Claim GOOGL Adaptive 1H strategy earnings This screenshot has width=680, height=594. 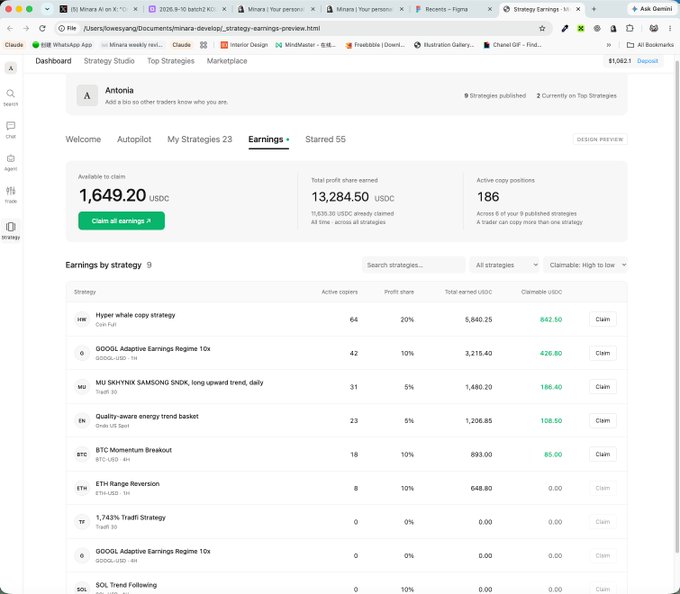coord(603,353)
